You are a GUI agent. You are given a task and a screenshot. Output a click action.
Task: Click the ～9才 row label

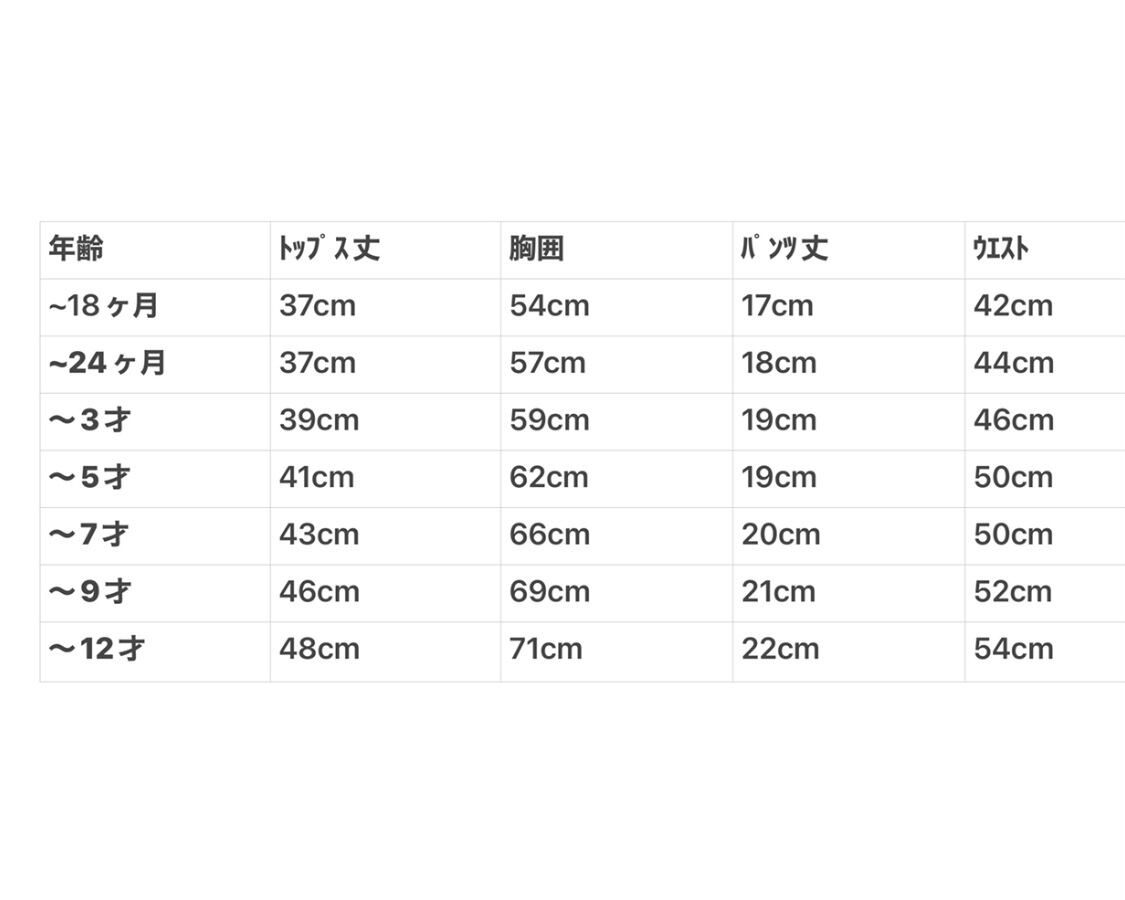[x=90, y=591]
